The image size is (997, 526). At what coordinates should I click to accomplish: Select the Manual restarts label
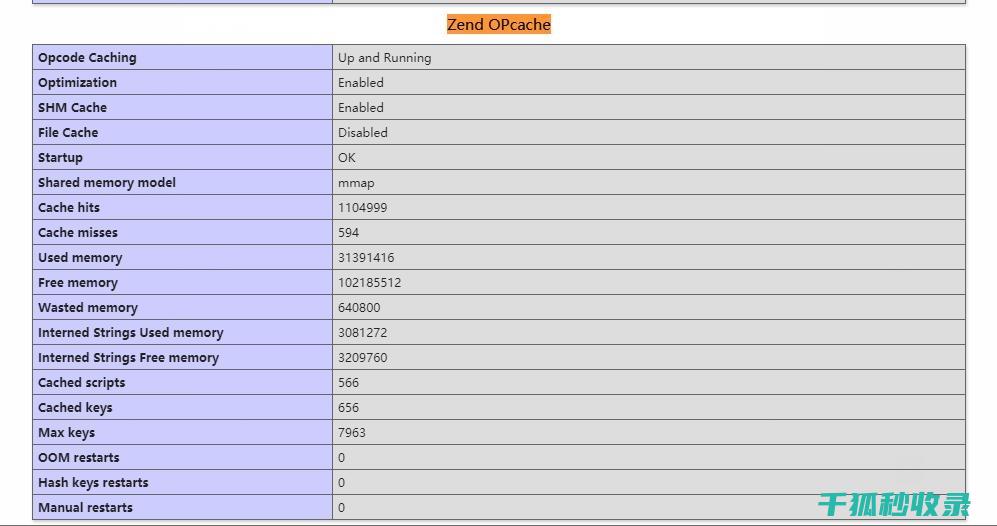click(85, 508)
